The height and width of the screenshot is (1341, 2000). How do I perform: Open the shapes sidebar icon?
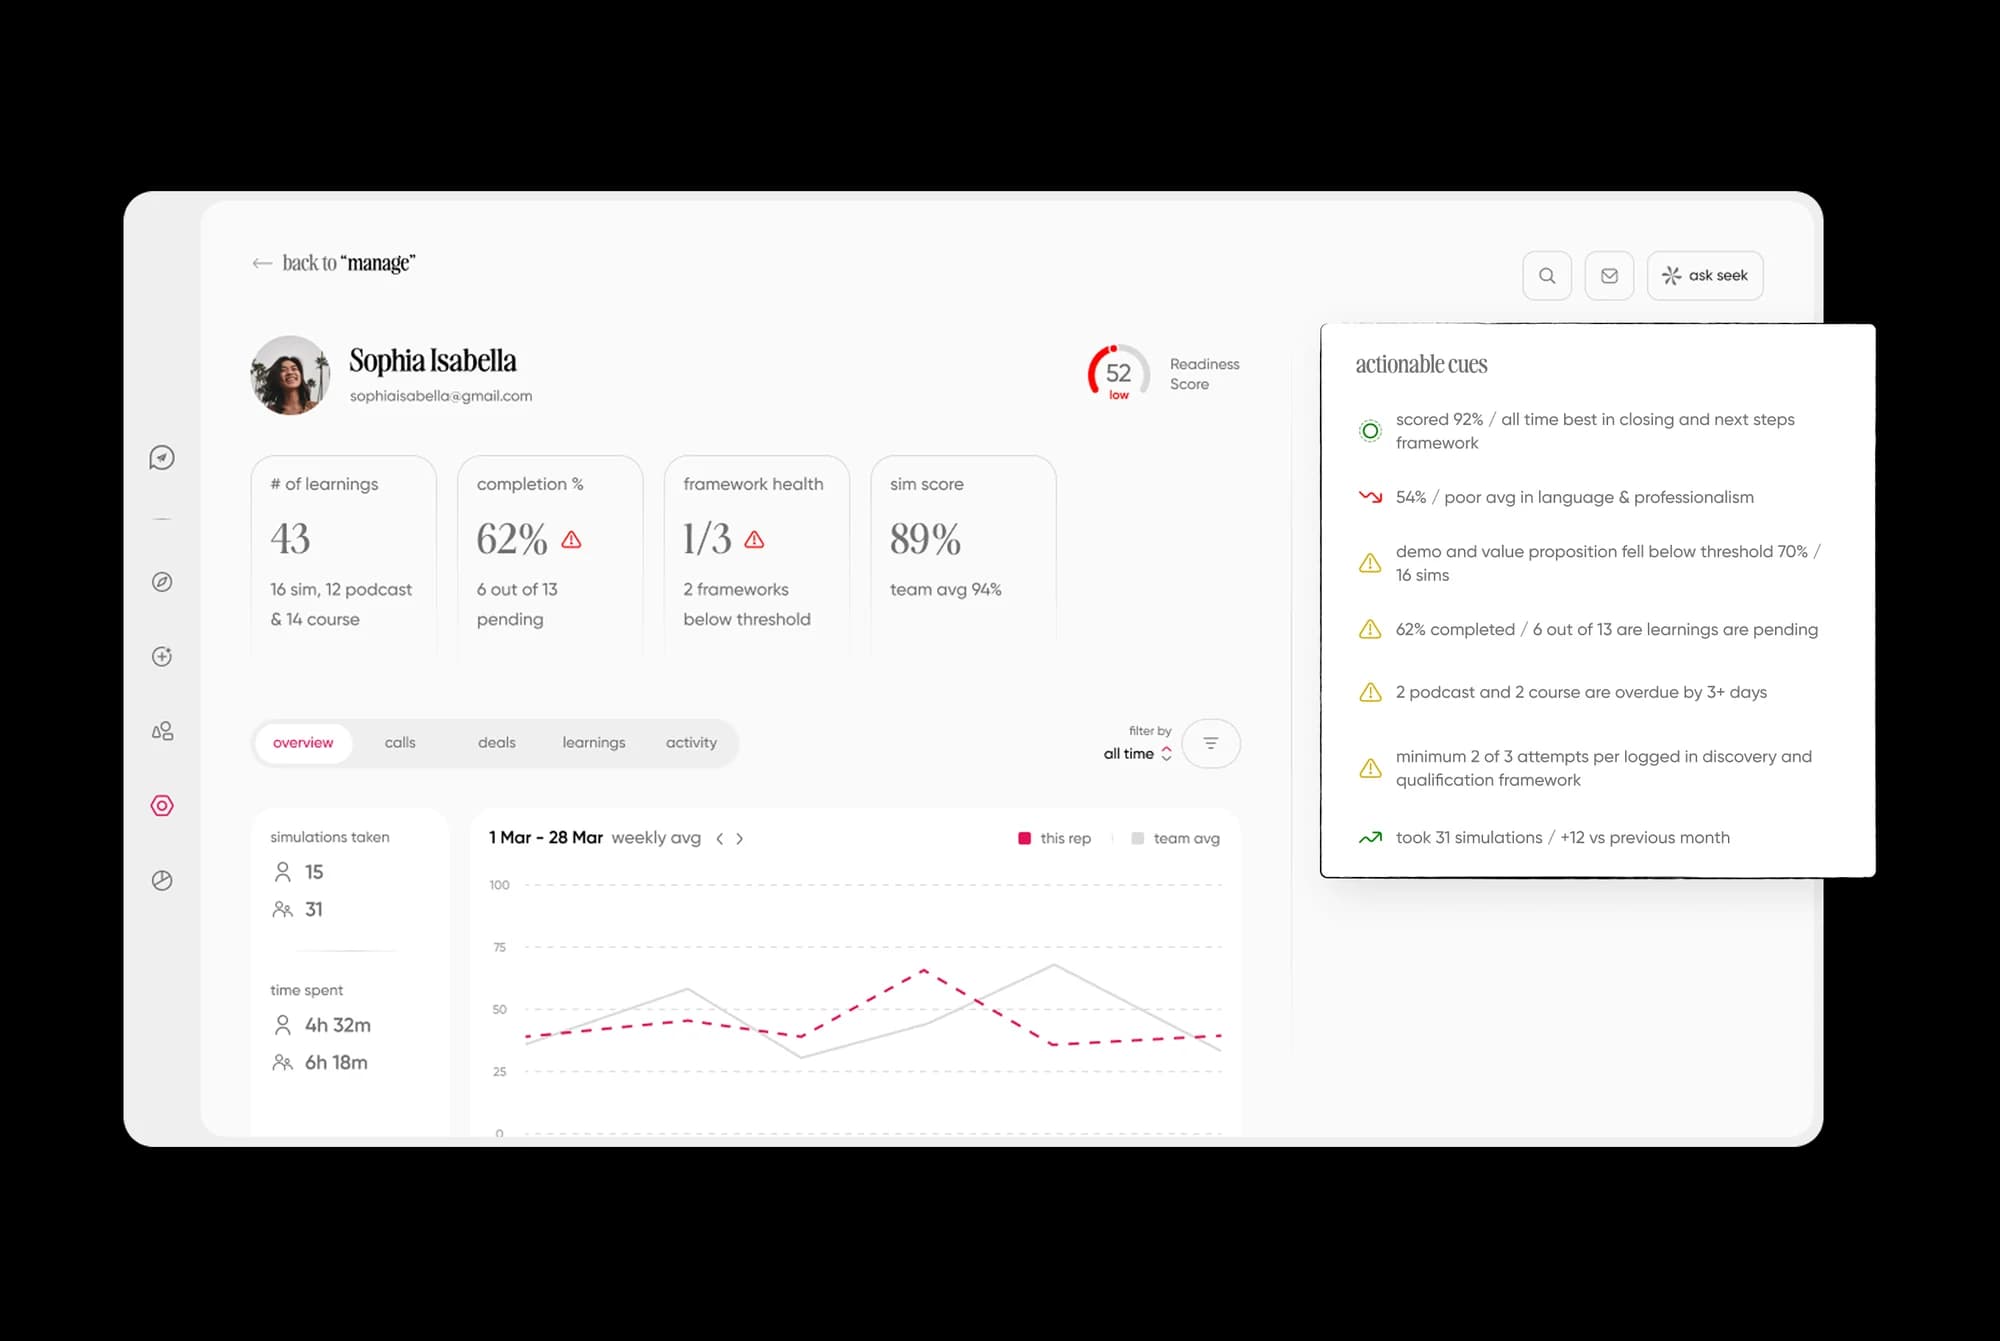(162, 731)
